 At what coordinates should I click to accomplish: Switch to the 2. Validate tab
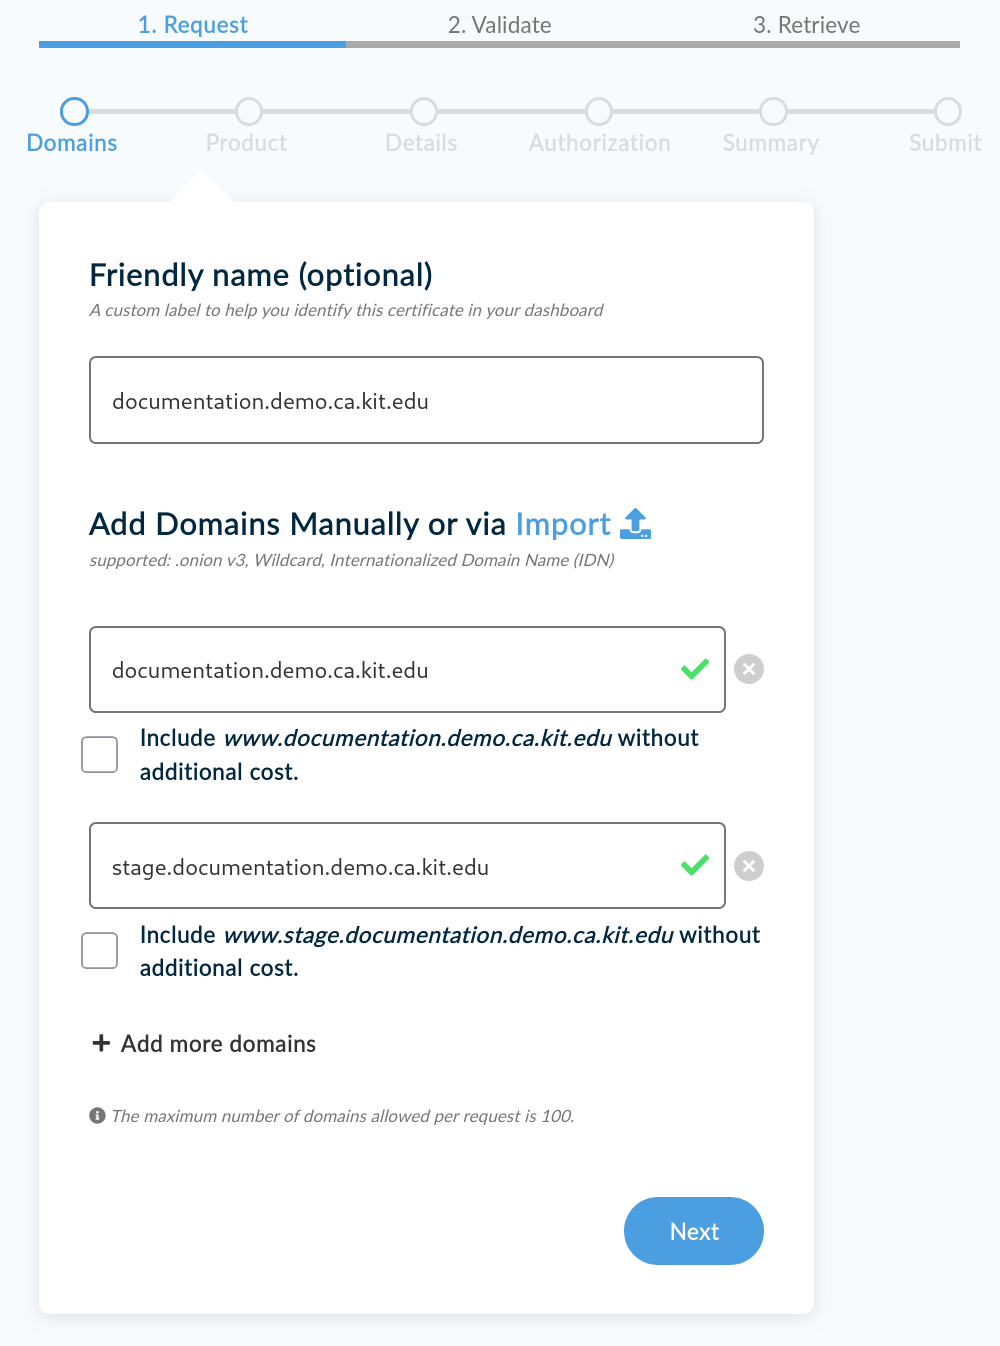(x=499, y=25)
